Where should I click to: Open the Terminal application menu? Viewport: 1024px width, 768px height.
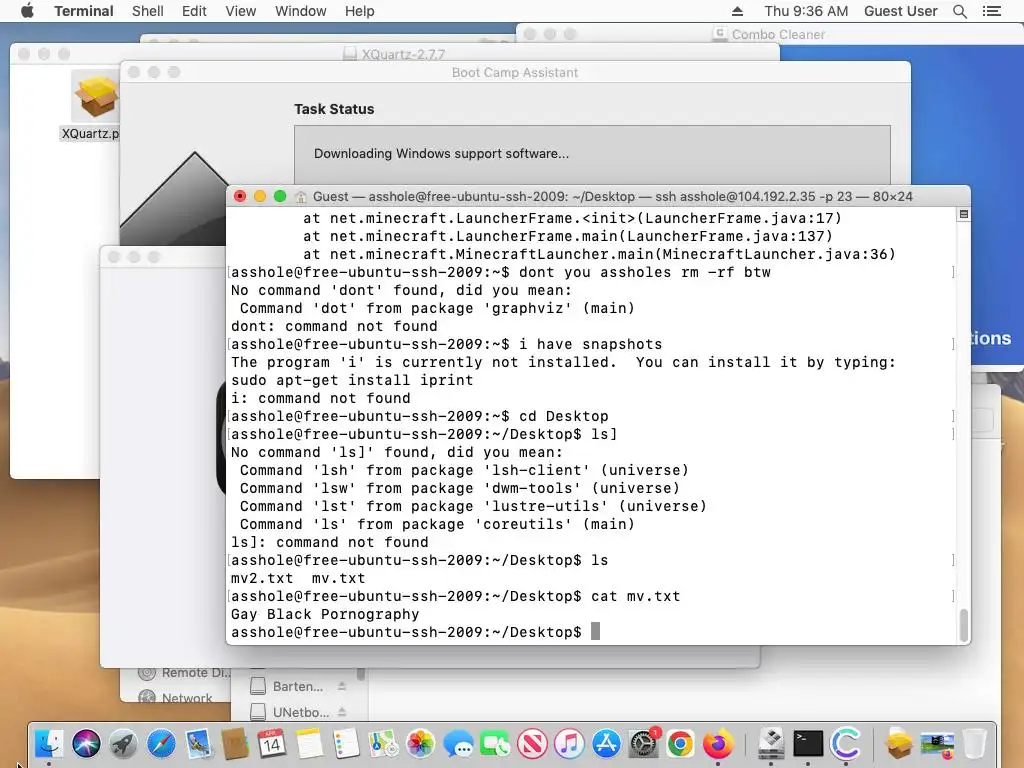[x=84, y=11]
